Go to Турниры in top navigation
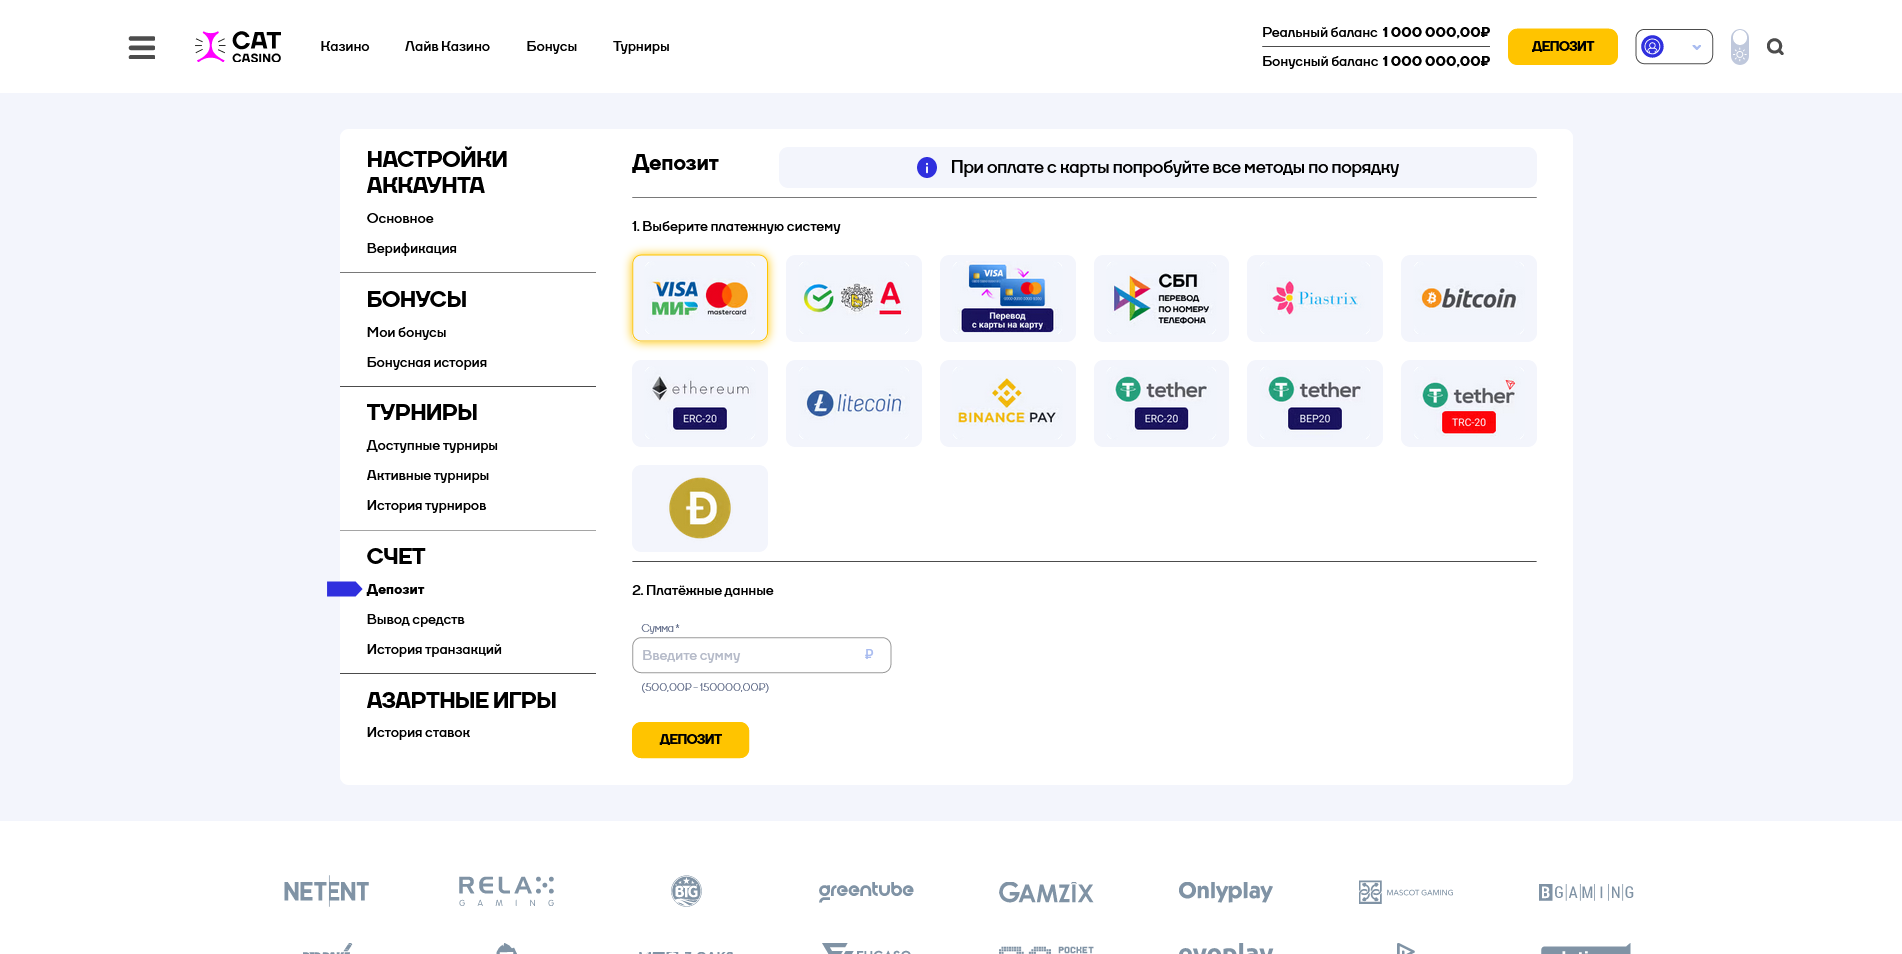Screen dimensions: 1902x954 (641, 47)
